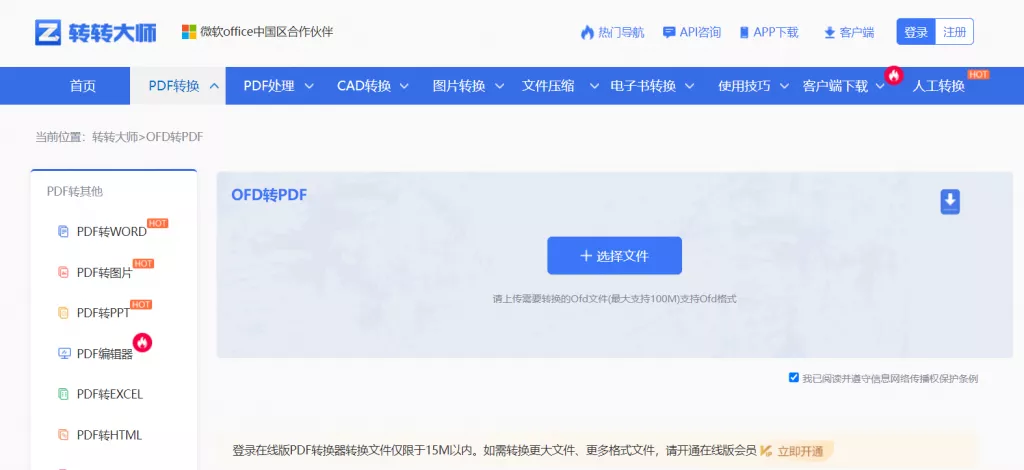Open the PDF处理 menu
This screenshot has height=470, width=1024.
[x=269, y=86]
